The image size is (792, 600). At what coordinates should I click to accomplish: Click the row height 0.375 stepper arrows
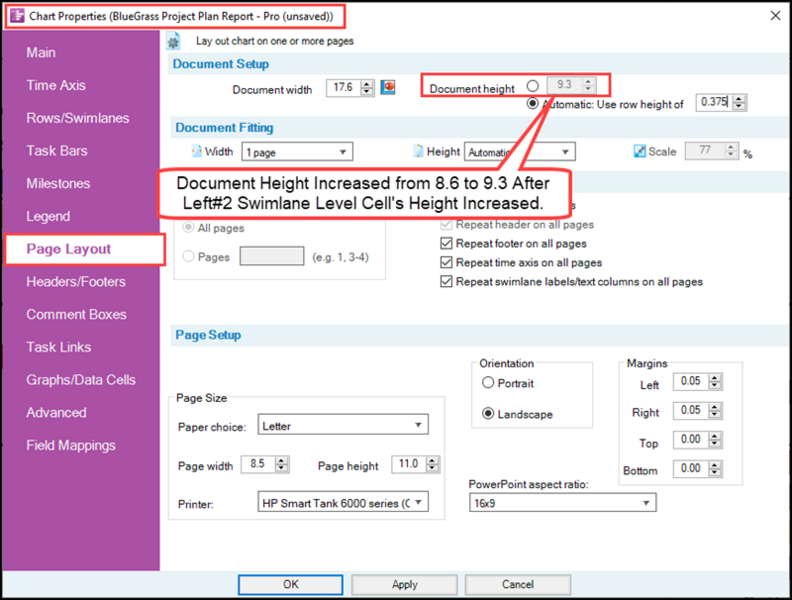point(738,103)
